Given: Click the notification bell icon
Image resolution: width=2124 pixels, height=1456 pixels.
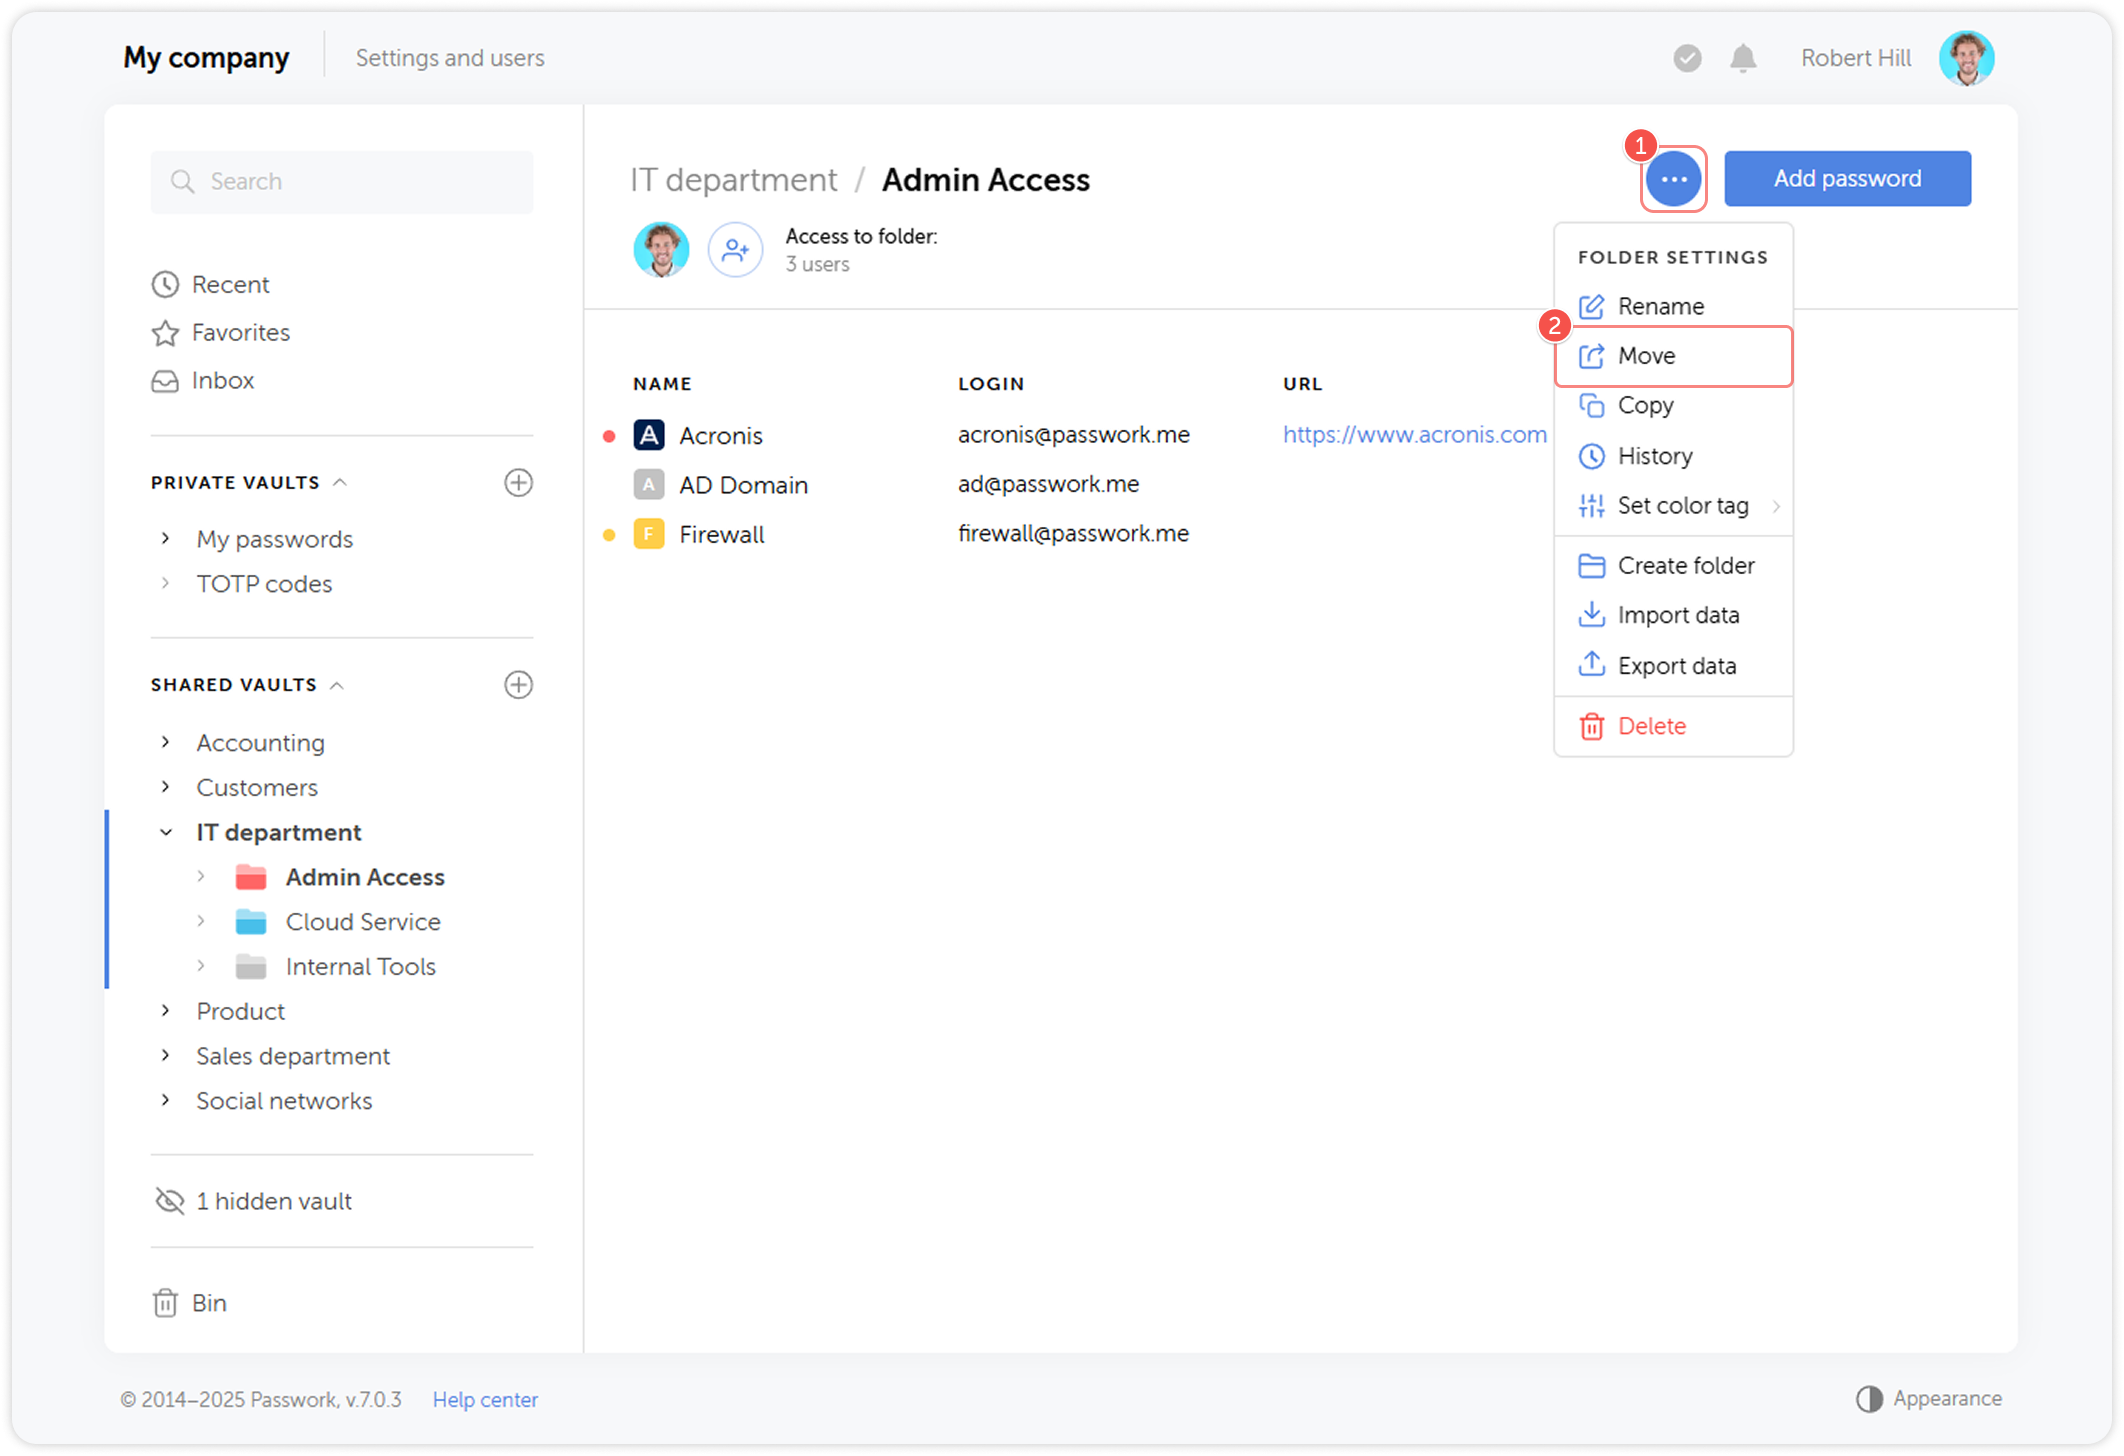Looking at the screenshot, I should pyautogui.click(x=1743, y=58).
